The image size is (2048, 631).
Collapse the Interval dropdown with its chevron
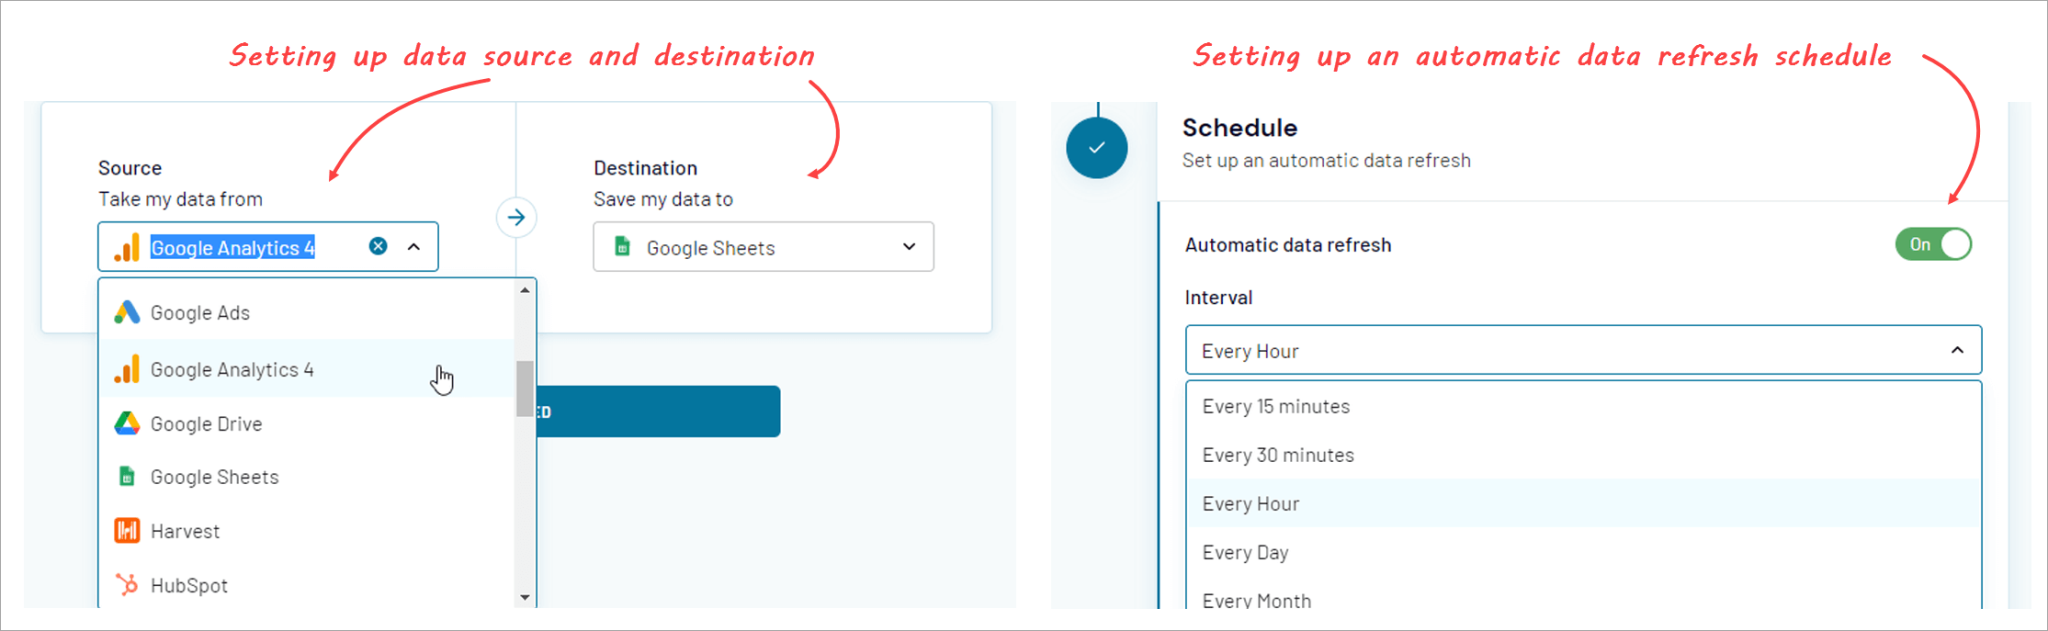(x=1957, y=351)
